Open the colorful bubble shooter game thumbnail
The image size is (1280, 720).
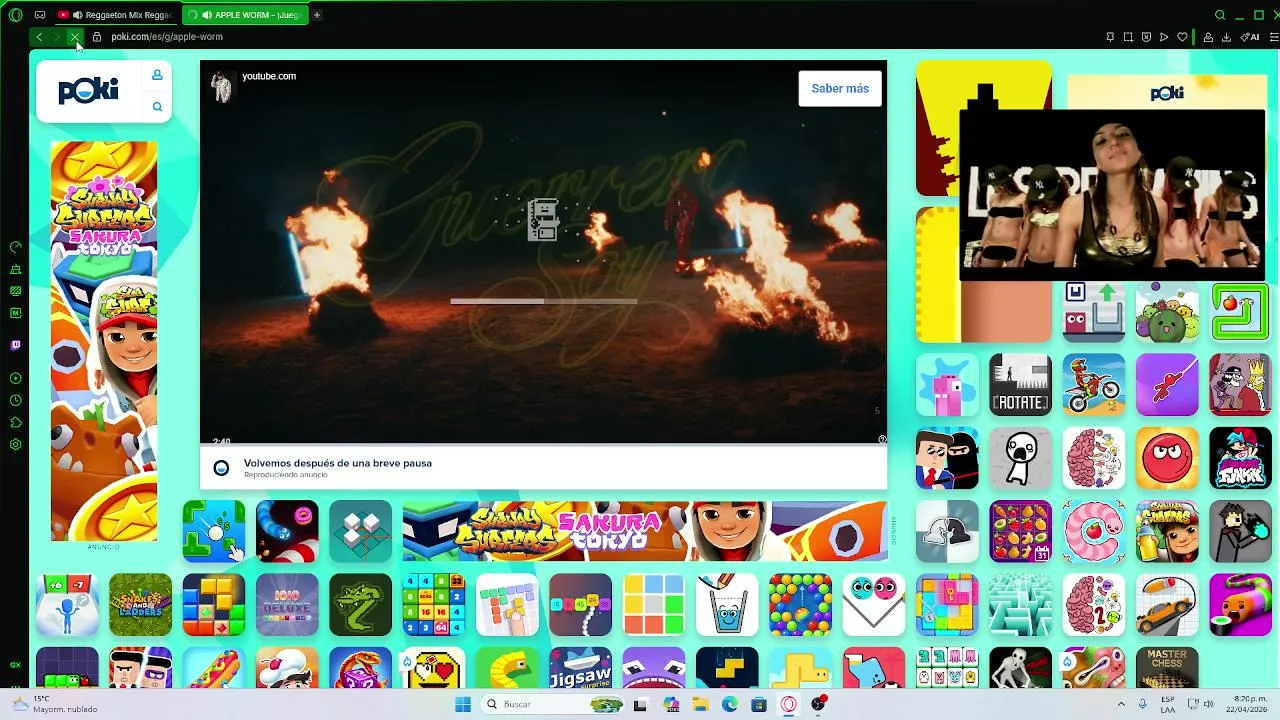click(800, 604)
